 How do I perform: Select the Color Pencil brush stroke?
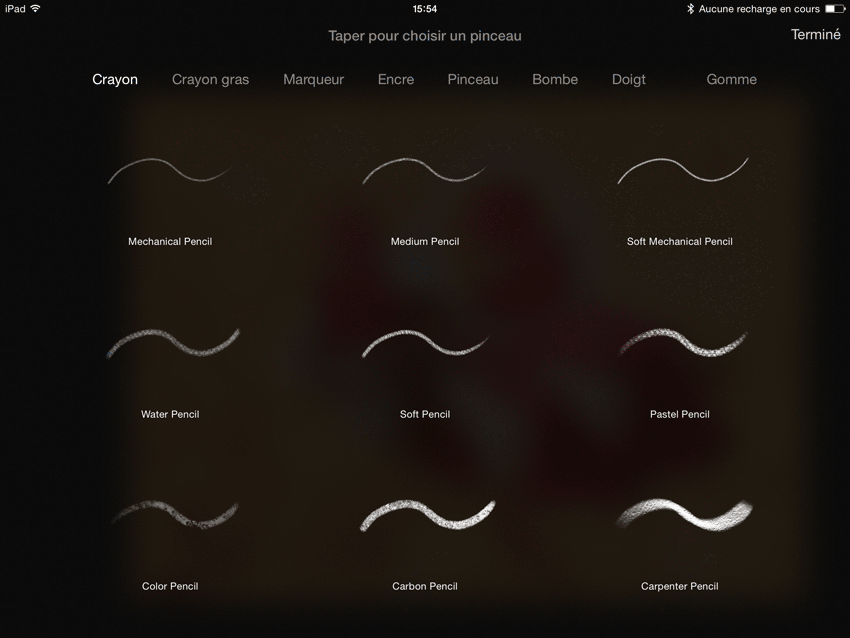pos(175,514)
